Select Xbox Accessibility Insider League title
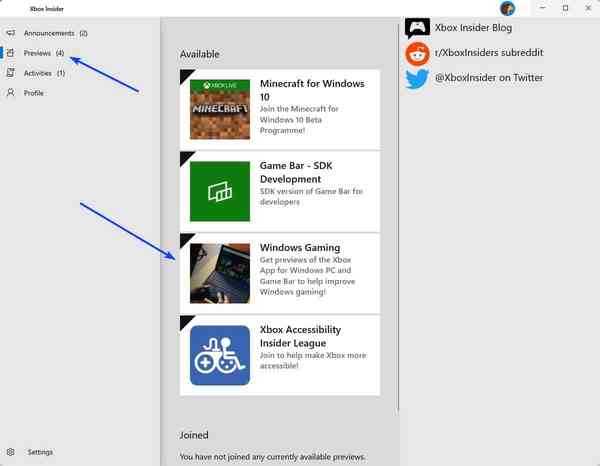This screenshot has width=600, height=466. point(300,336)
